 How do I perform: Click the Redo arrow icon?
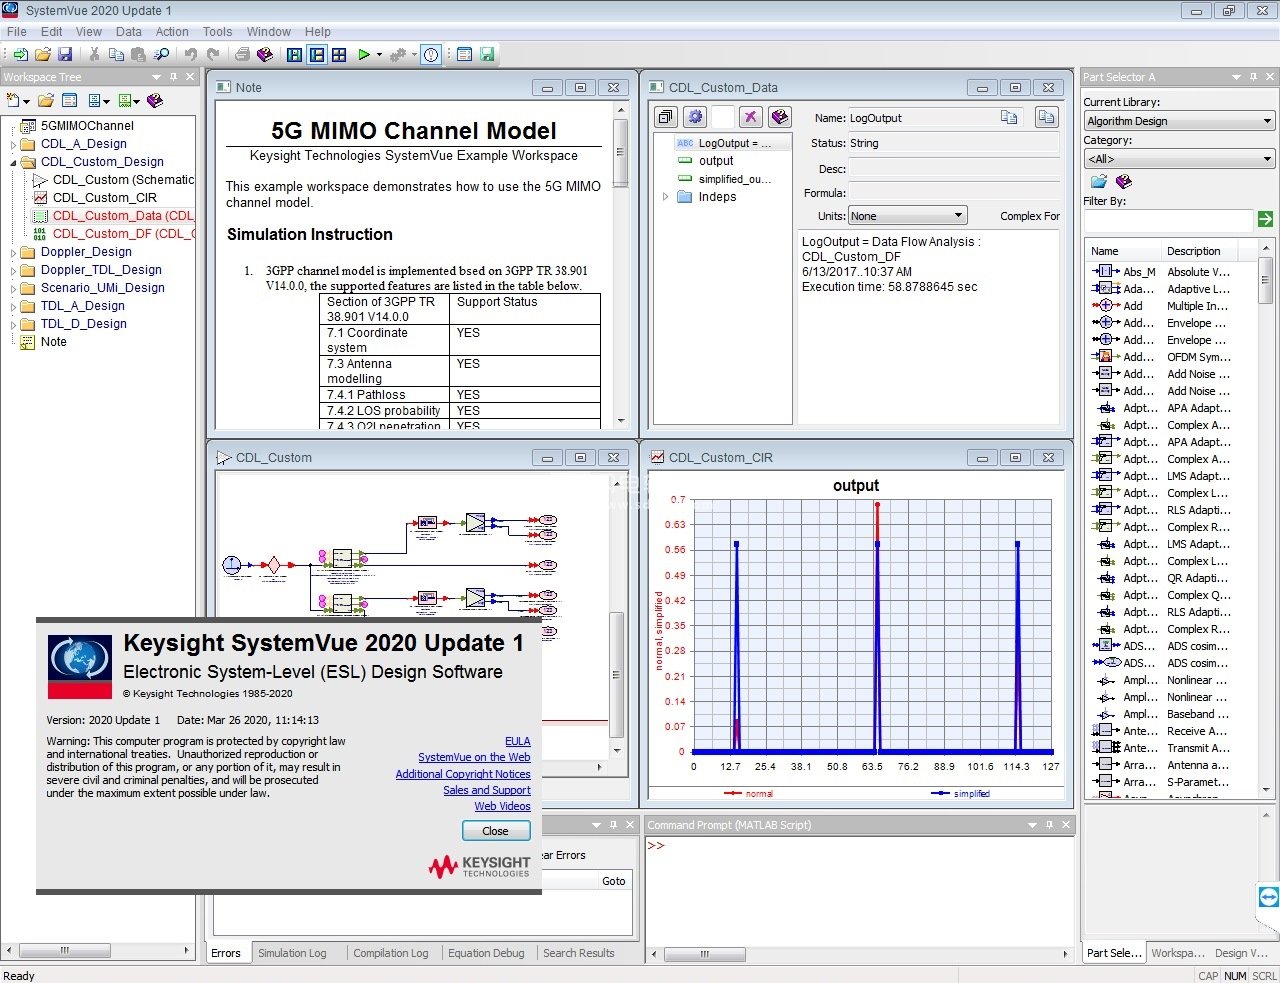pos(213,55)
